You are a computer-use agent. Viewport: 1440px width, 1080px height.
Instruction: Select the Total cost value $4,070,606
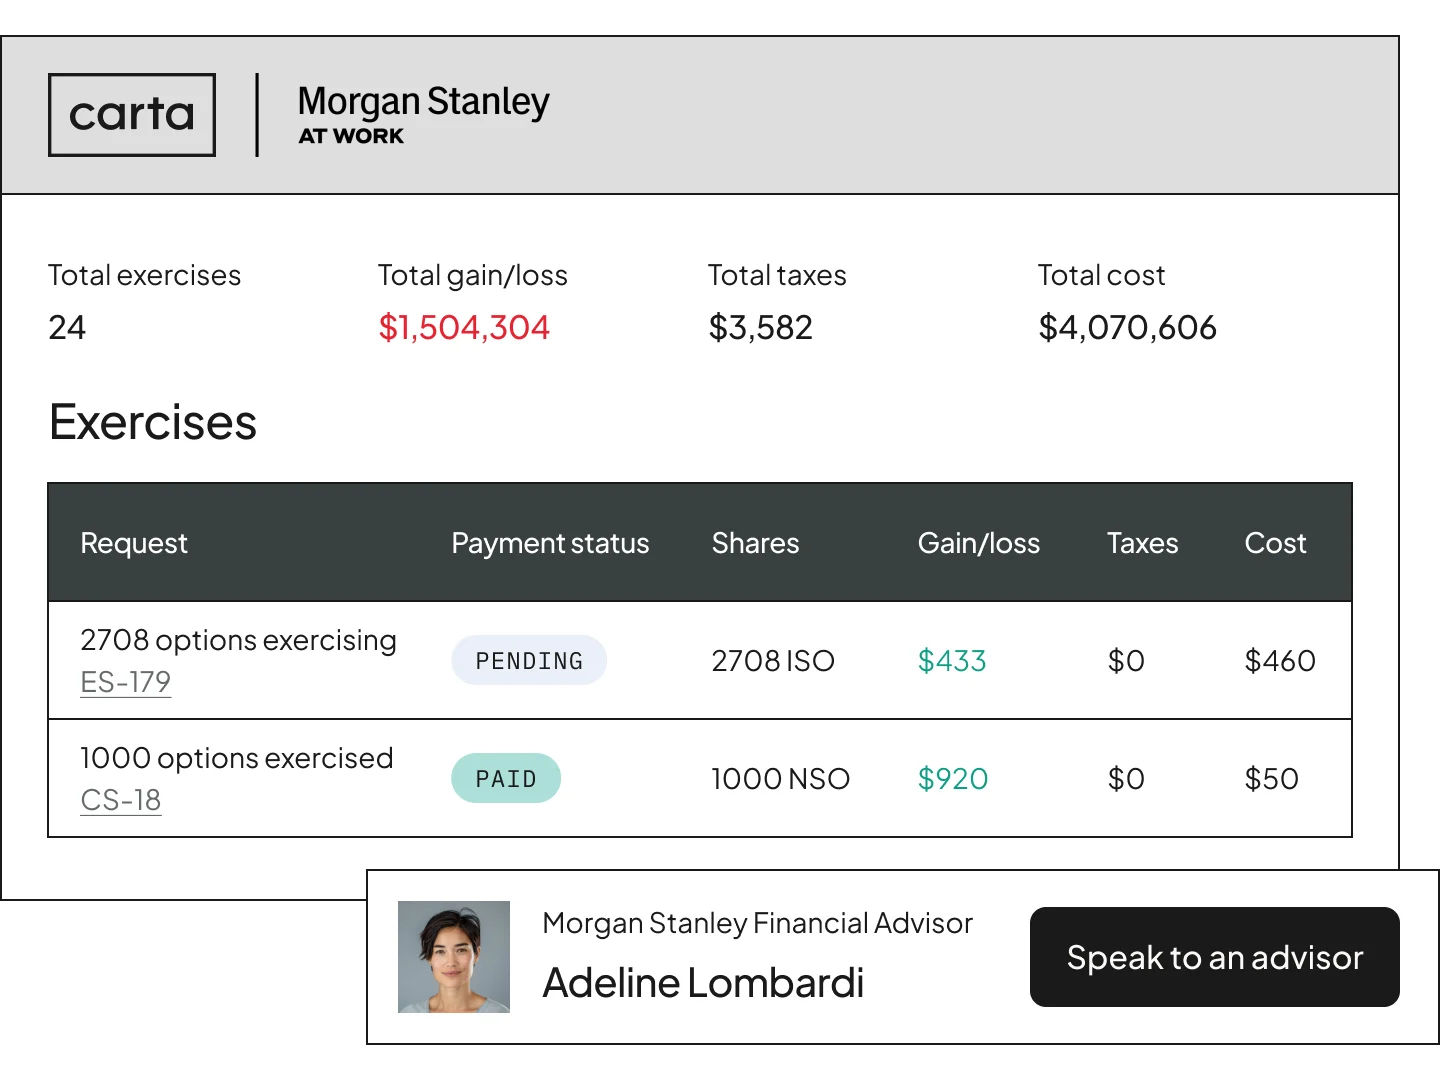point(1128,327)
